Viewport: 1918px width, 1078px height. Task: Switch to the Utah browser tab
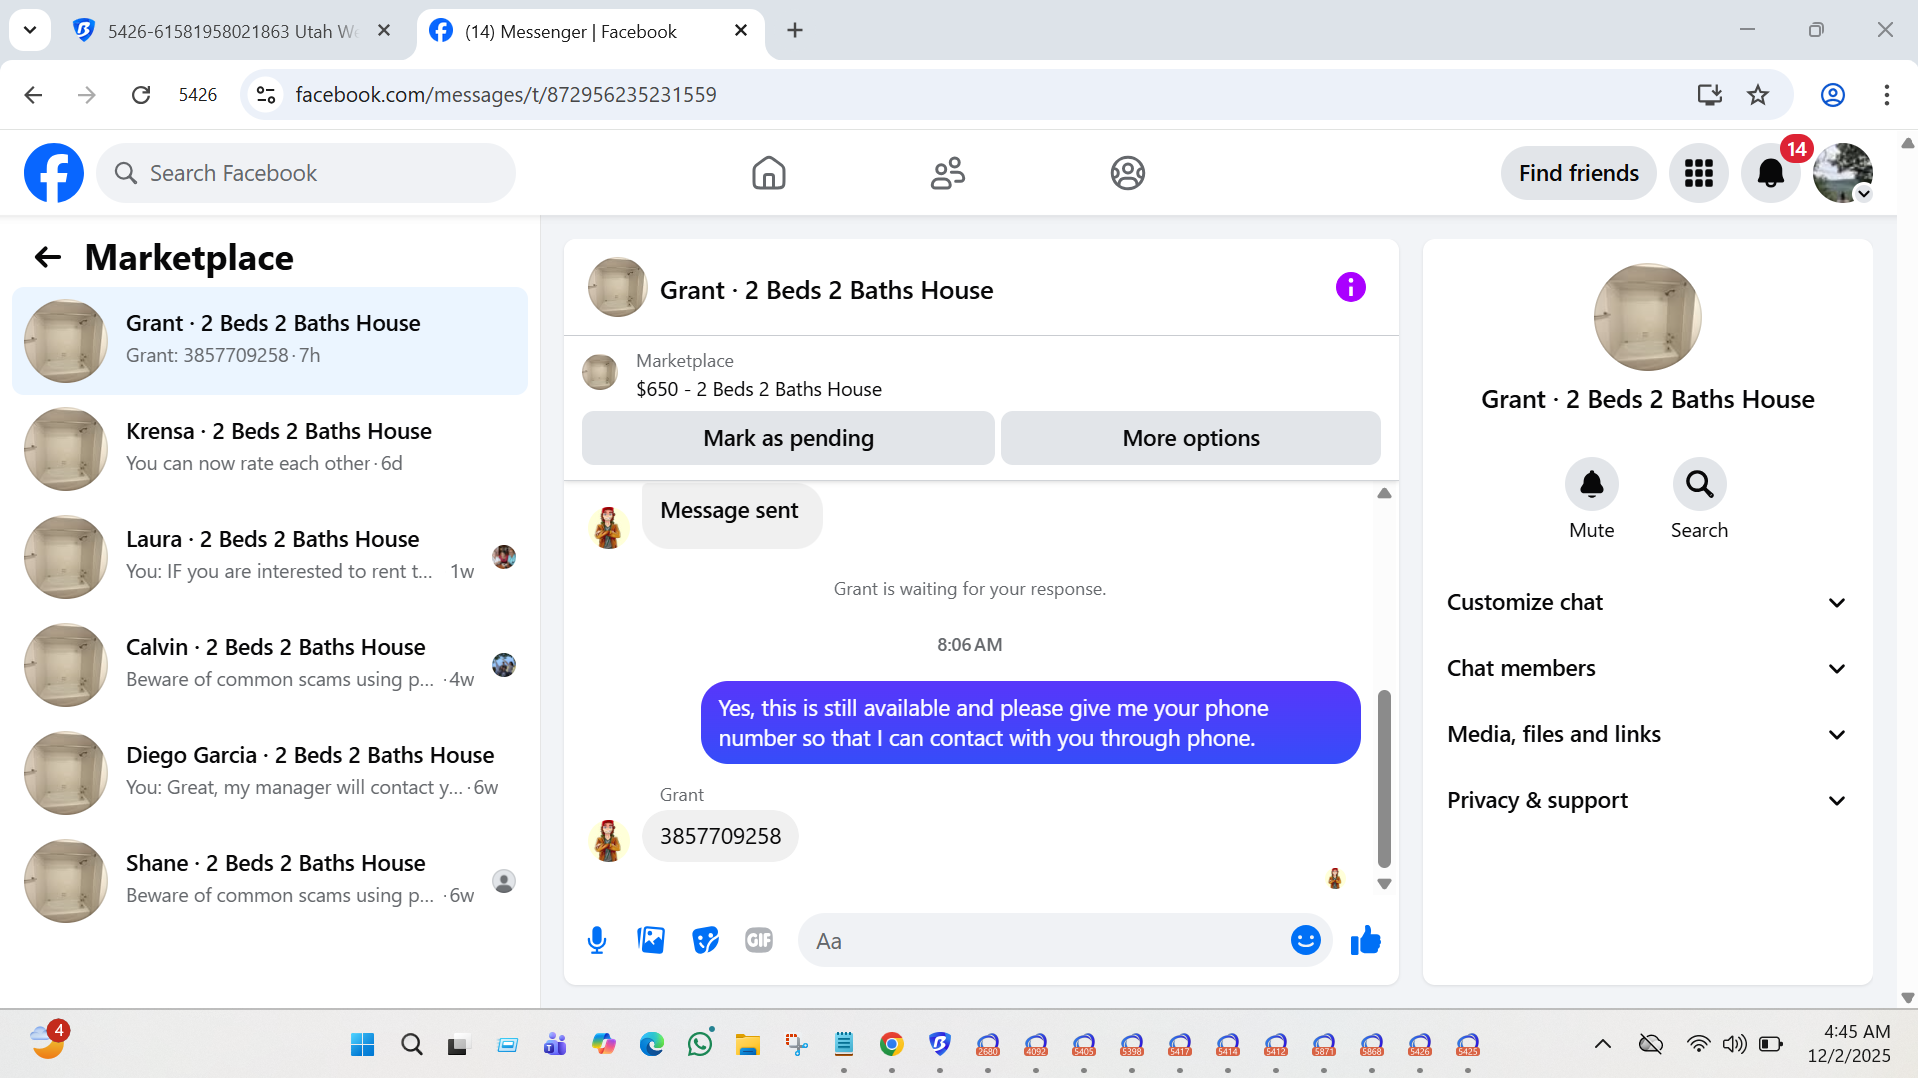click(230, 31)
